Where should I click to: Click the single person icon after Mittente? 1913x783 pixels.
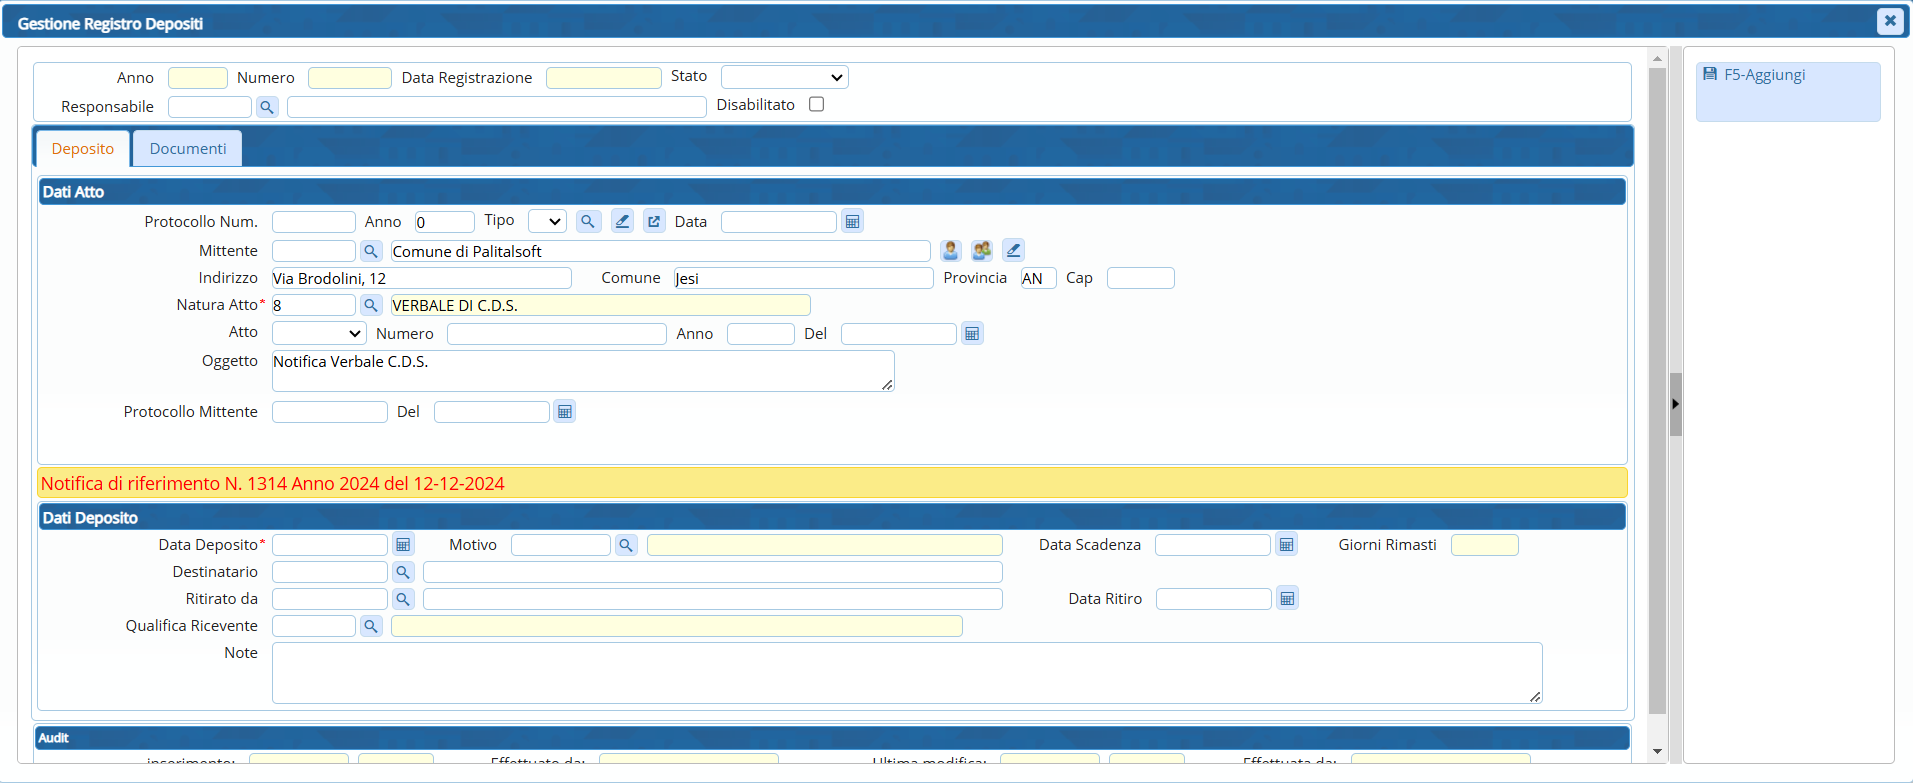950,251
